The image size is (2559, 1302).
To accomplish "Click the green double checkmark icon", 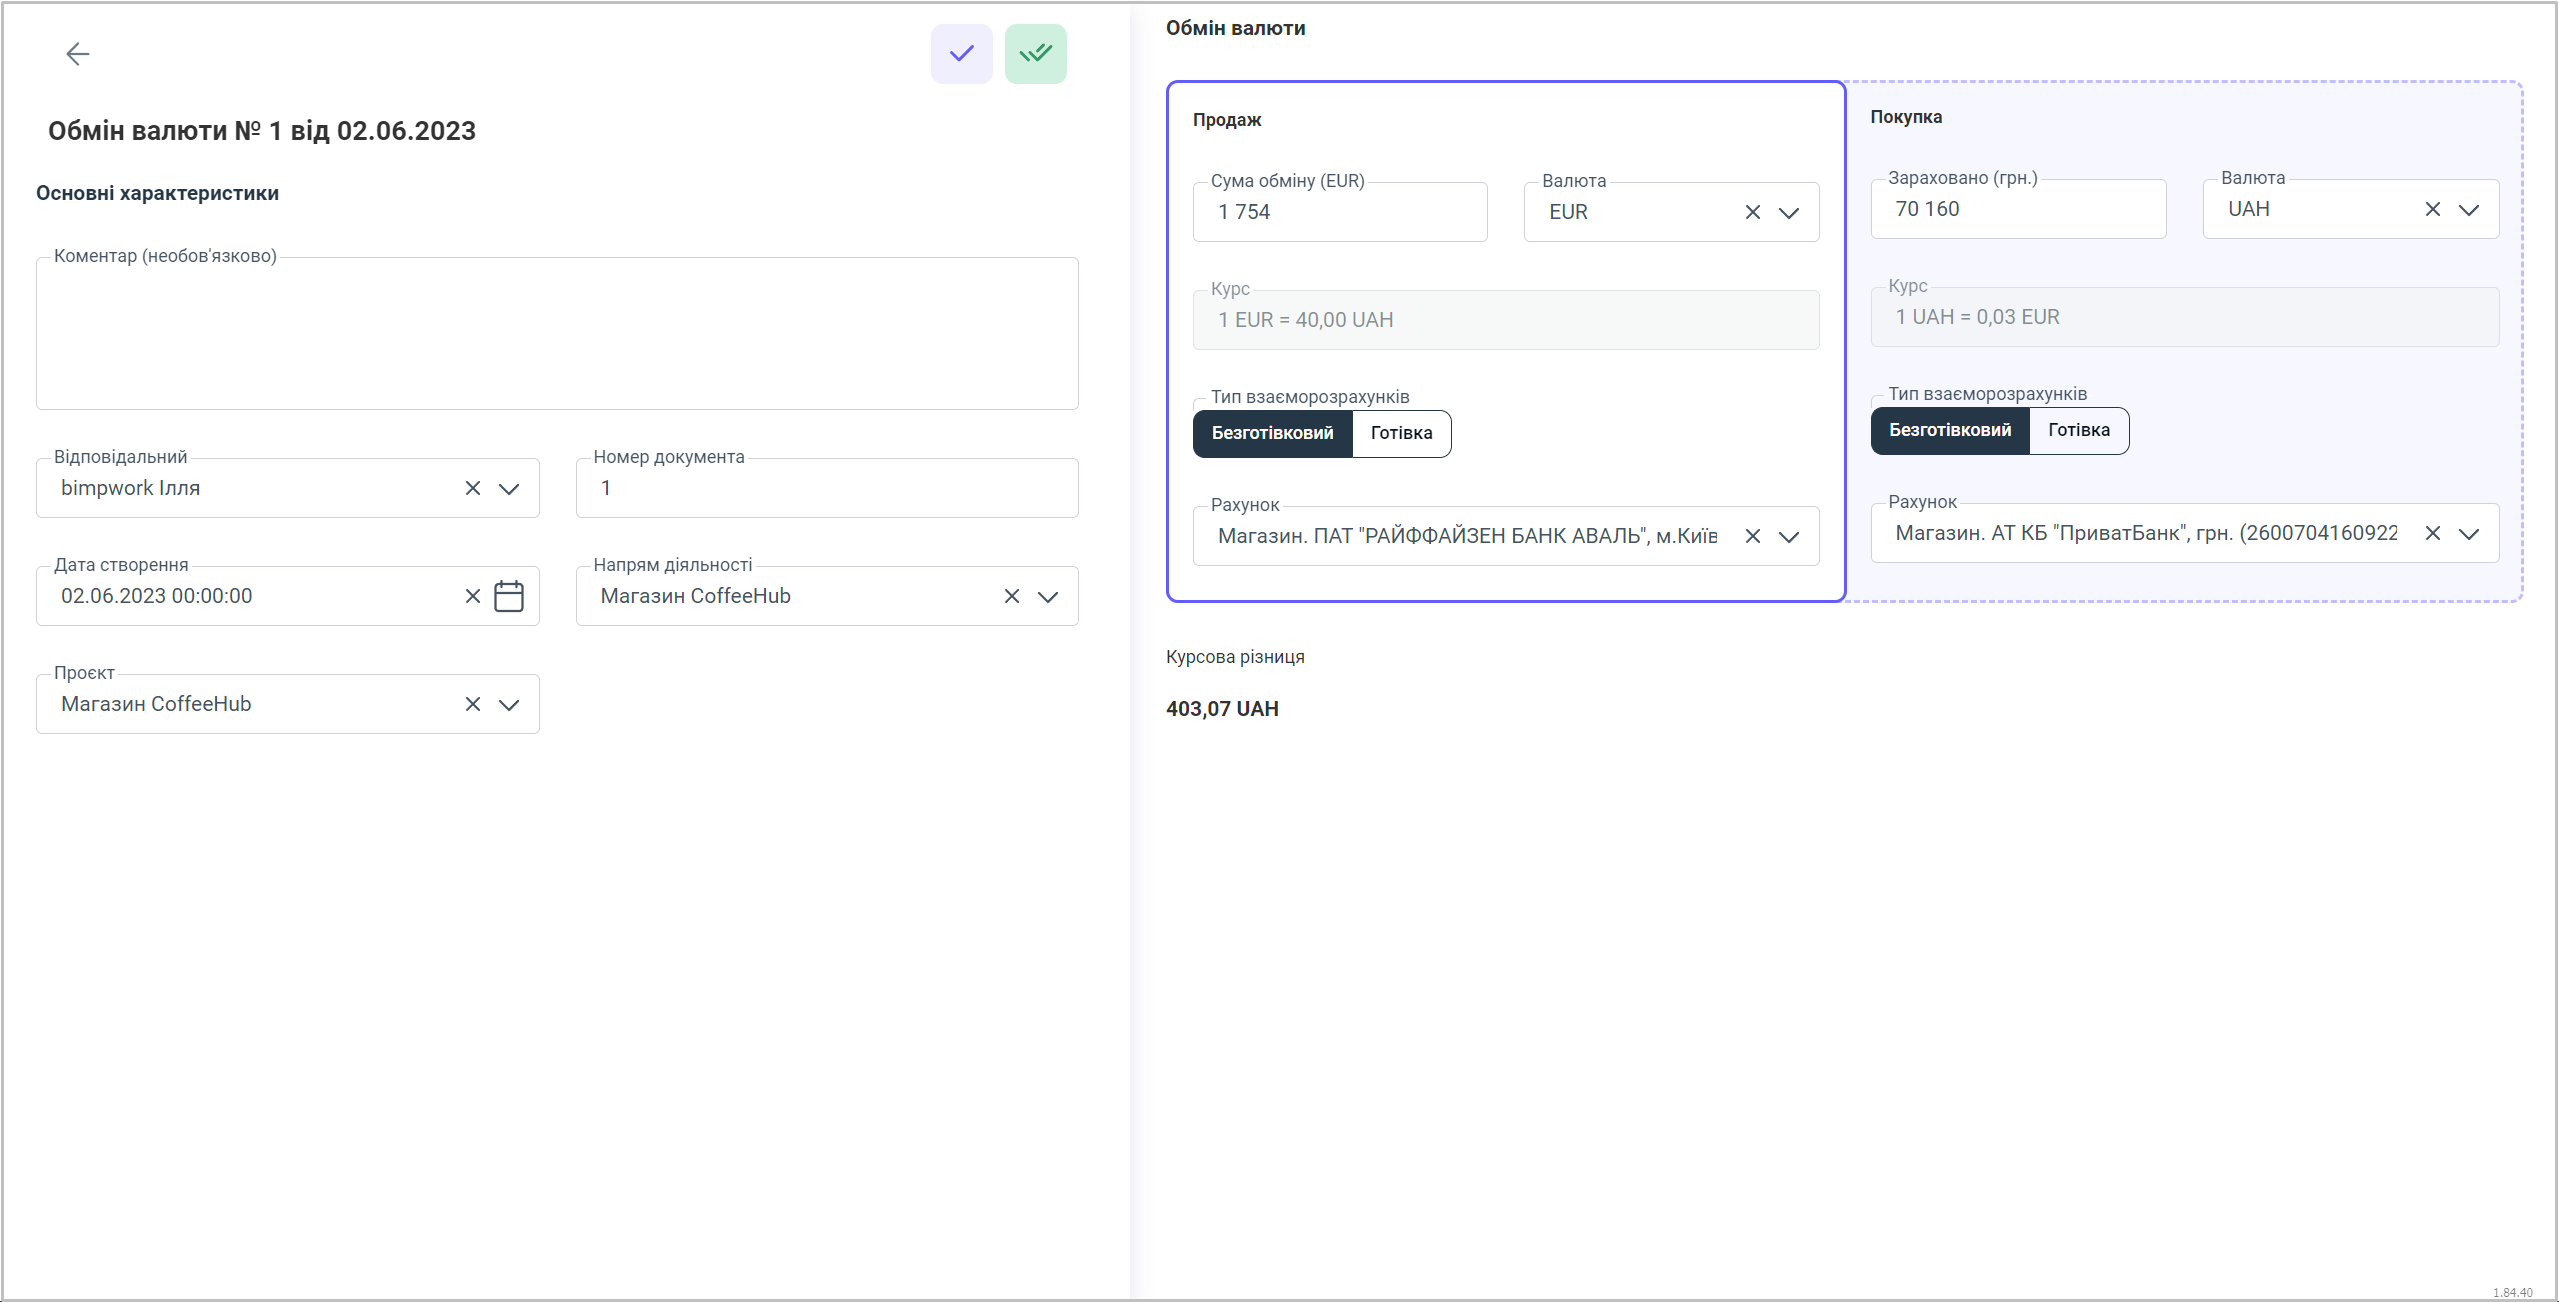I will click(1035, 54).
